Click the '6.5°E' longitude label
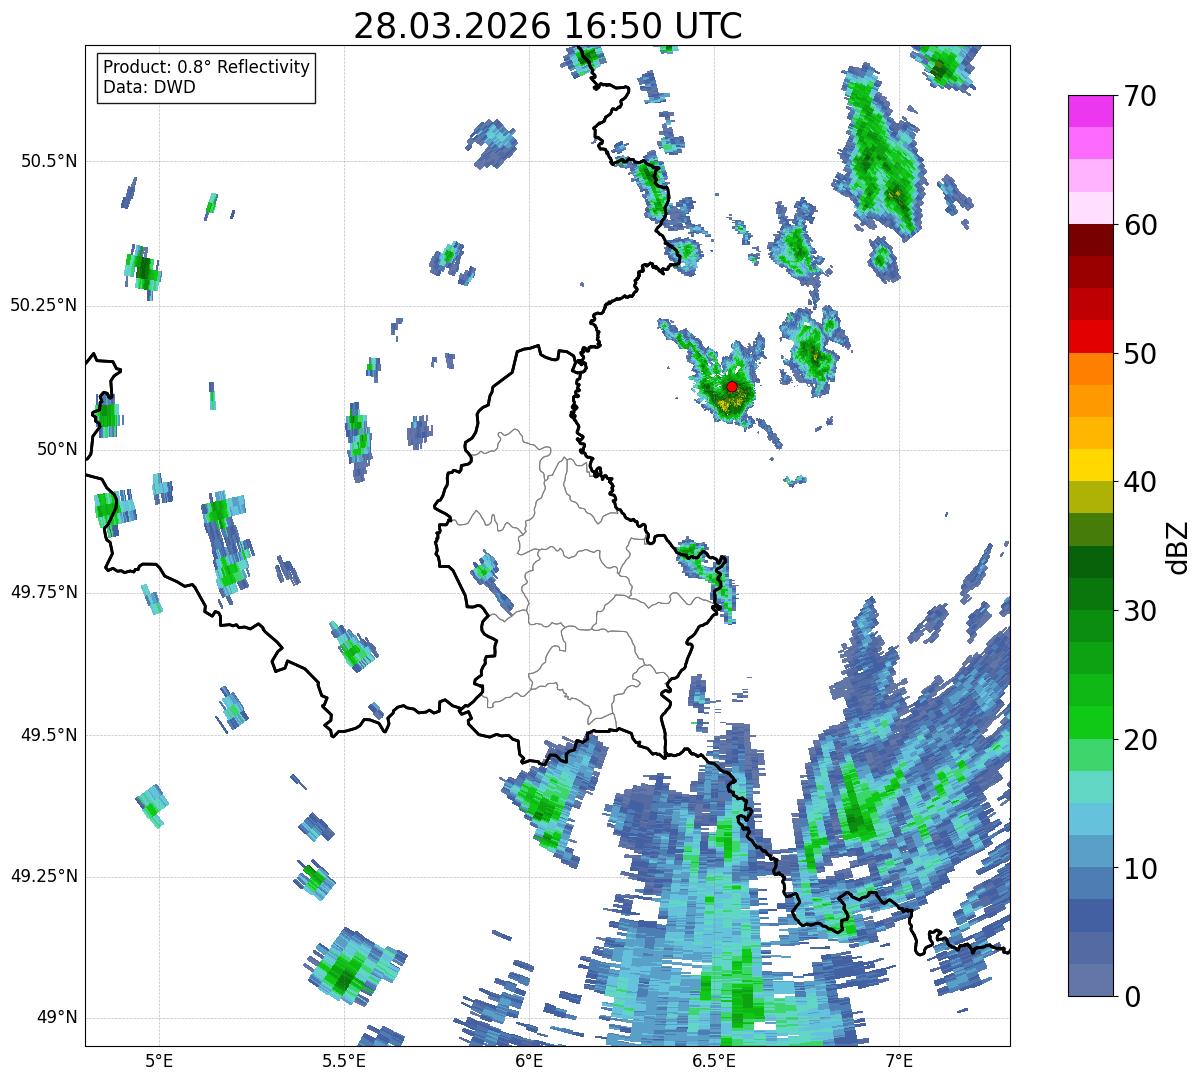The width and height of the screenshot is (1202, 1081). pos(714,1060)
